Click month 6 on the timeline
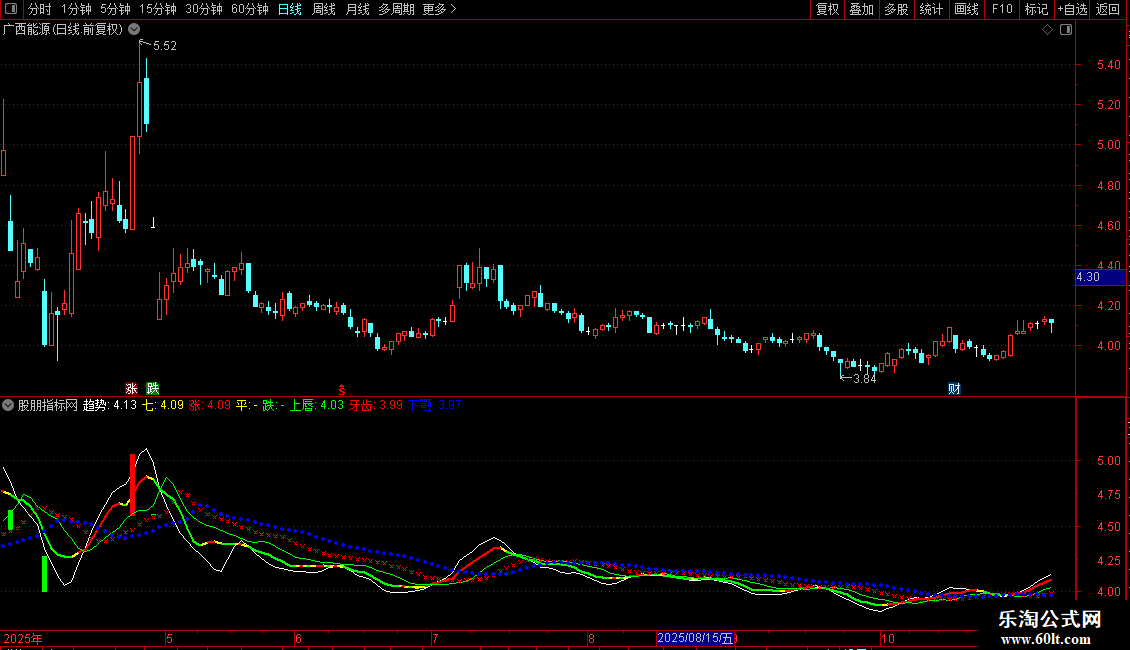This screenshot has height=650, width=1130. [298, 638]
